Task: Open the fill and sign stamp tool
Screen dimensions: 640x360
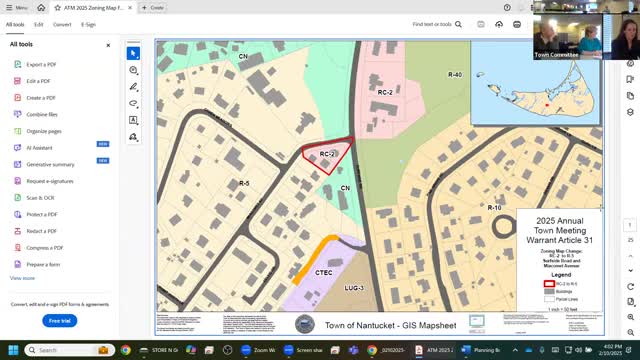Action: coord(133,137)
